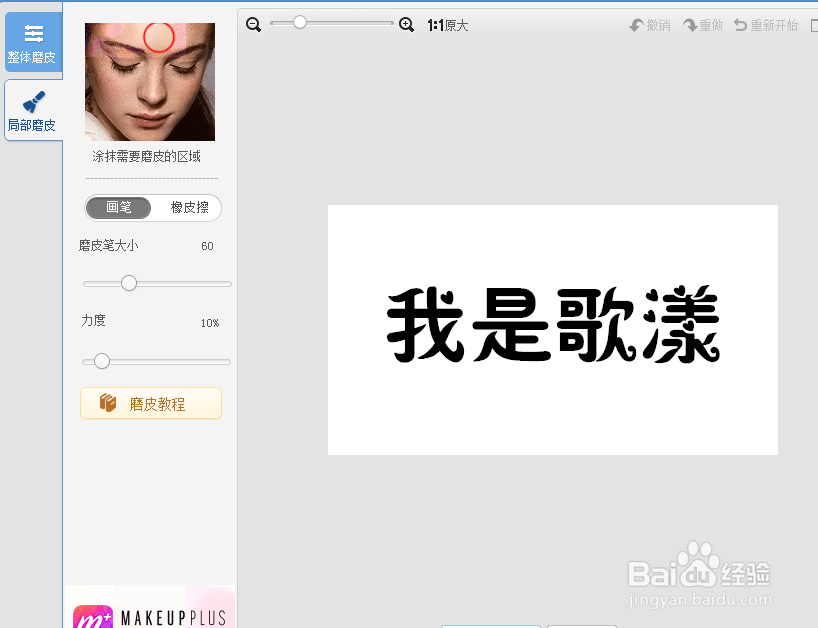Switch to 画笔 brush mode
This screenshot has height=628, width=818.
(118, 208)
